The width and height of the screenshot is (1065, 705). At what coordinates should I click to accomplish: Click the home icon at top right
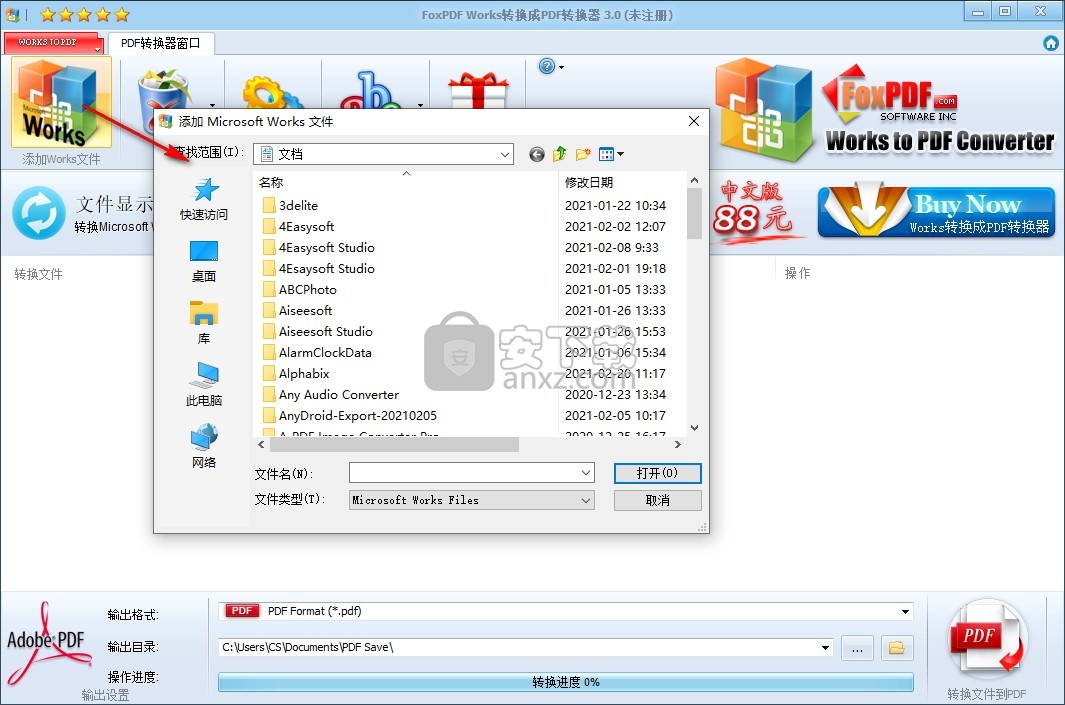coord(1051,43)
